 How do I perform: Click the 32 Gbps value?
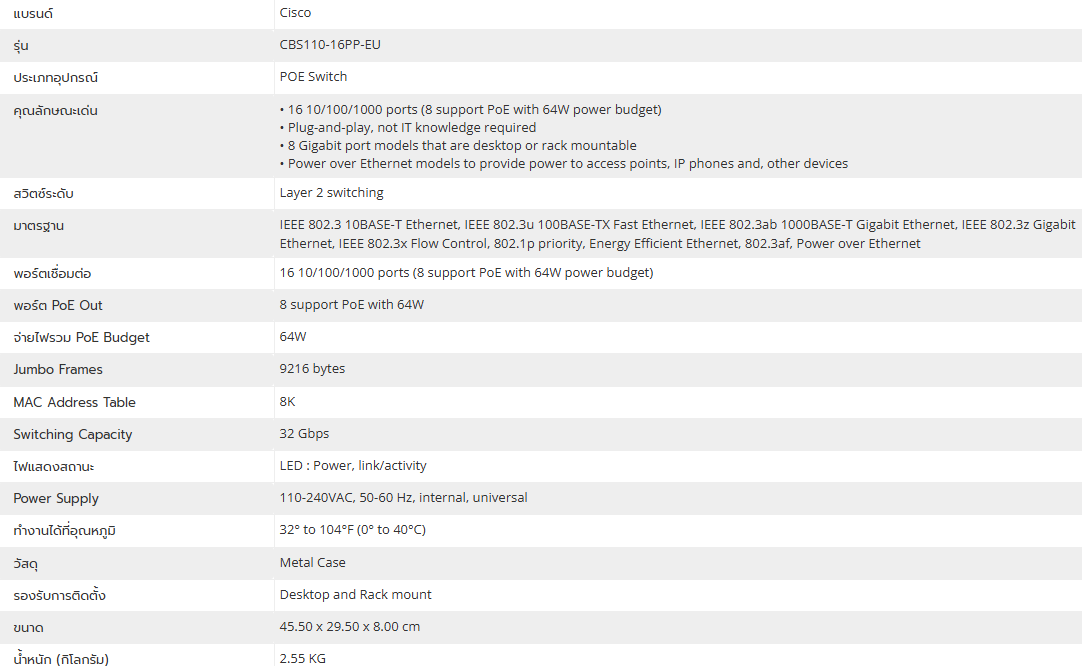point(304,433)
